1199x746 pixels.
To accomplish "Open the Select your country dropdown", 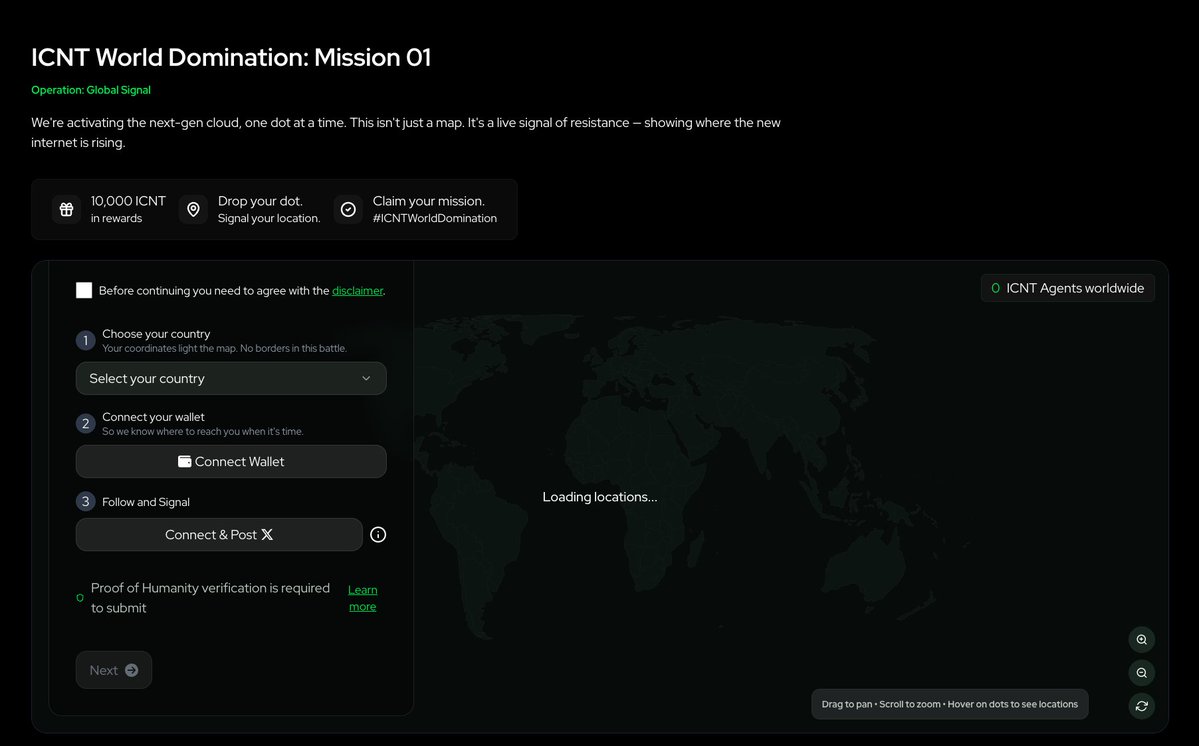I will pos(231,378).
